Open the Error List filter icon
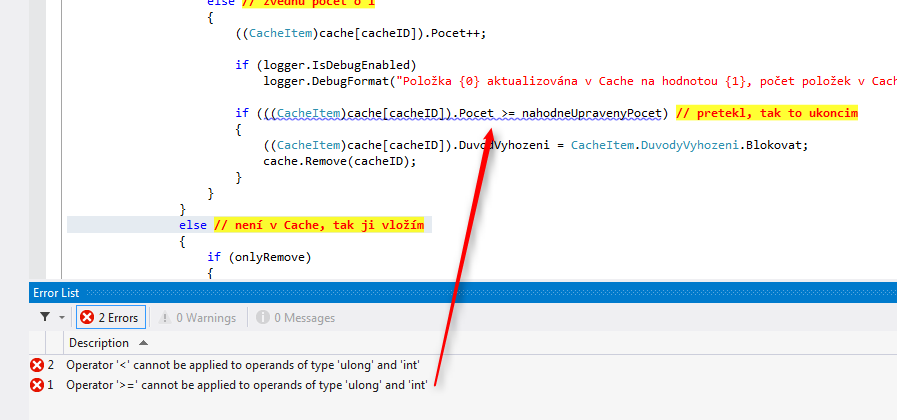This screenshot has height=420, width=897. coord(45,317)
